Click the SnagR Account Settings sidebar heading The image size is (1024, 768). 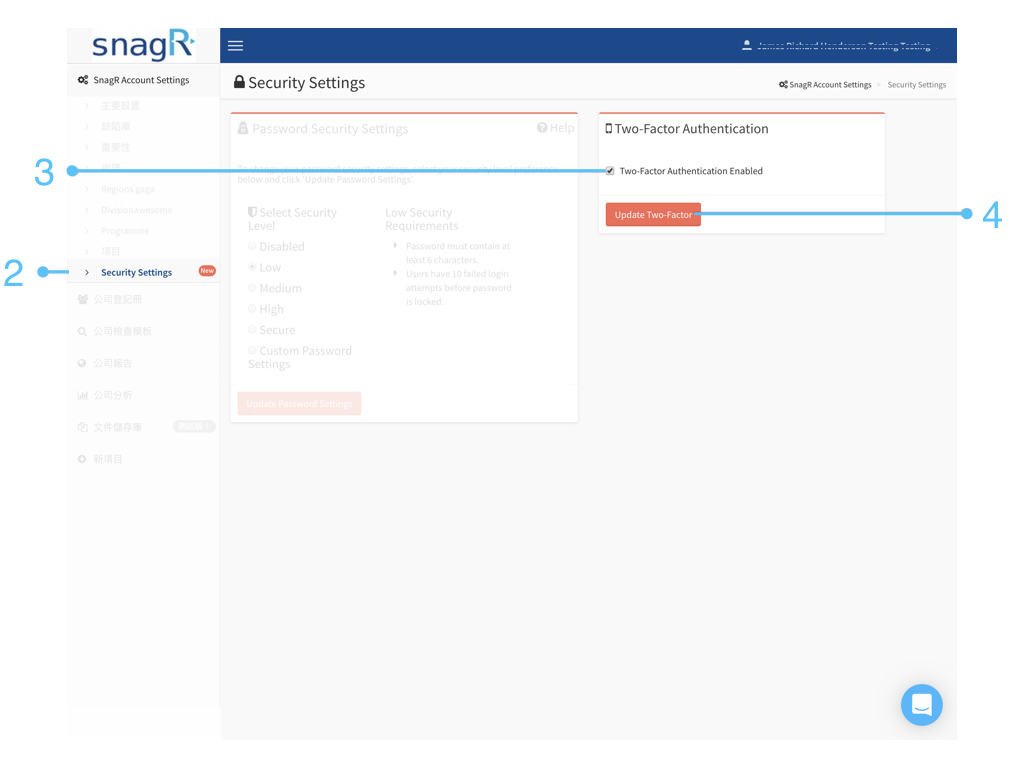pyautogui.click(x=141, y=80)
